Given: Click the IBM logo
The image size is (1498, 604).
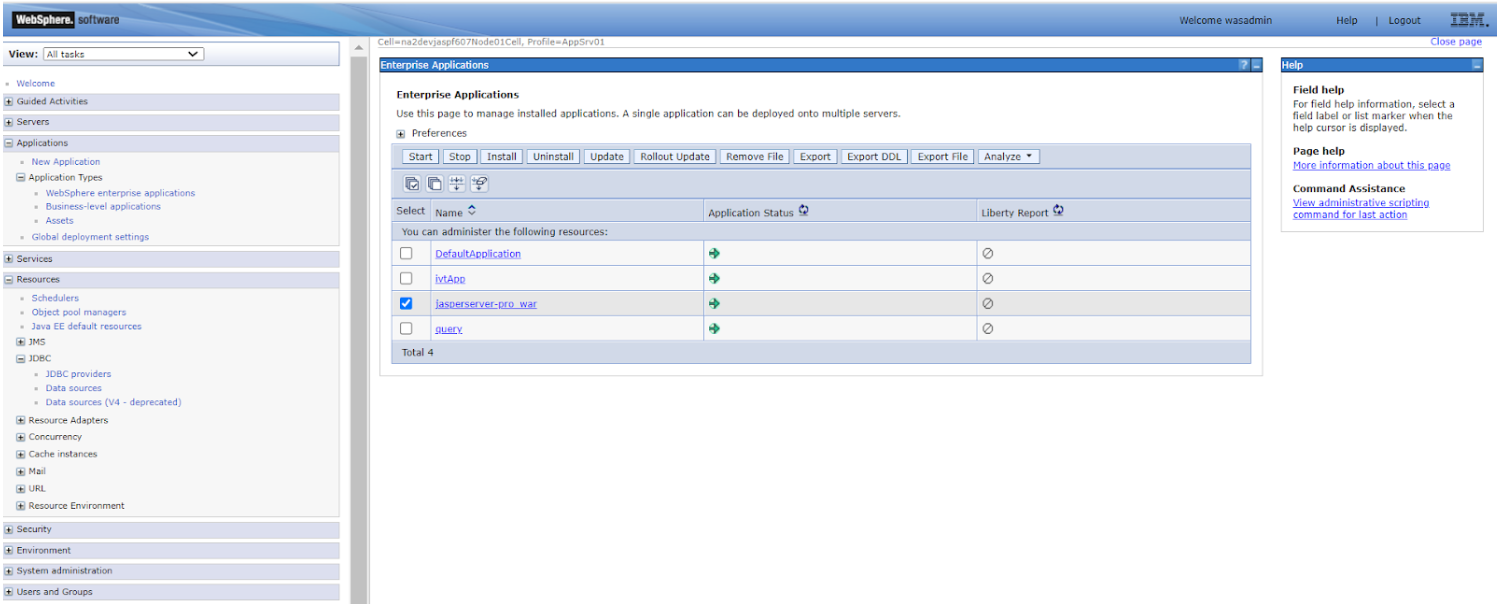Looking at the screenshot, I should (x=1468, y=19).
